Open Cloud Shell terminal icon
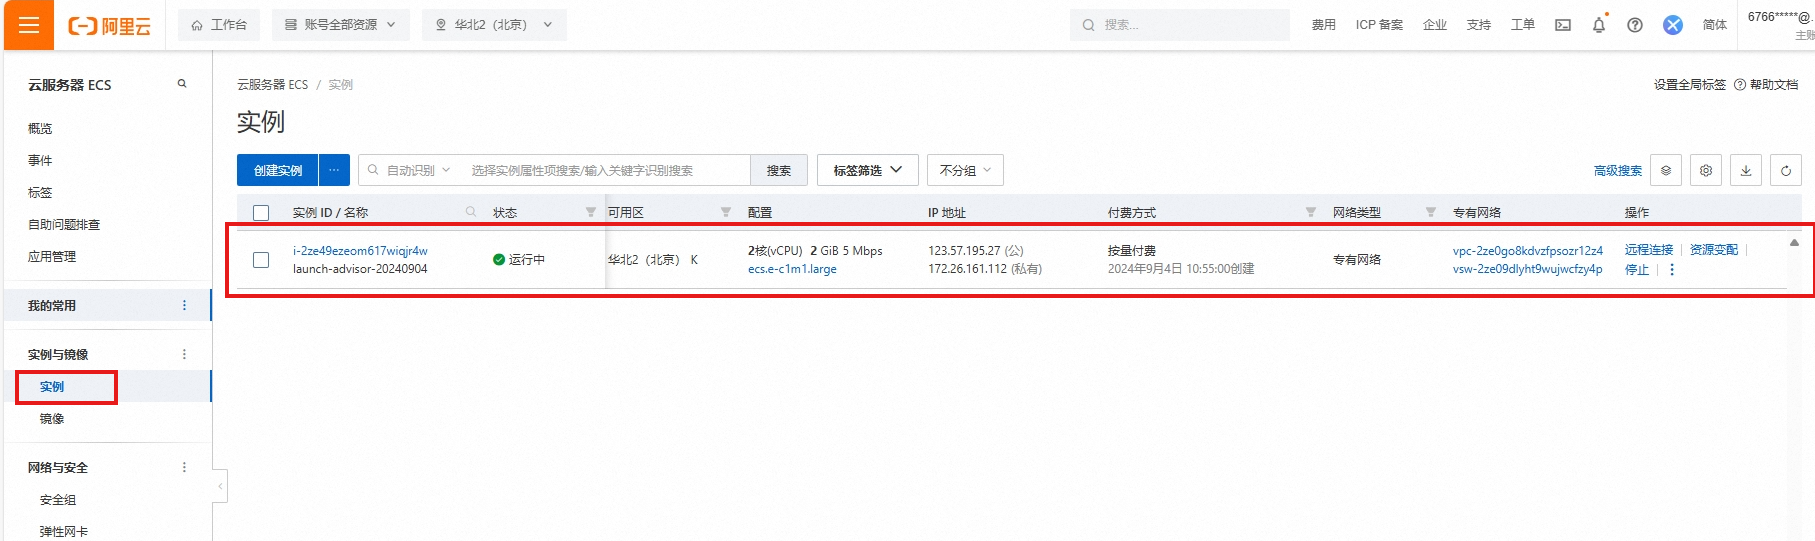The height and width of the screenshot is (541, 1815). click(1563, 25)
